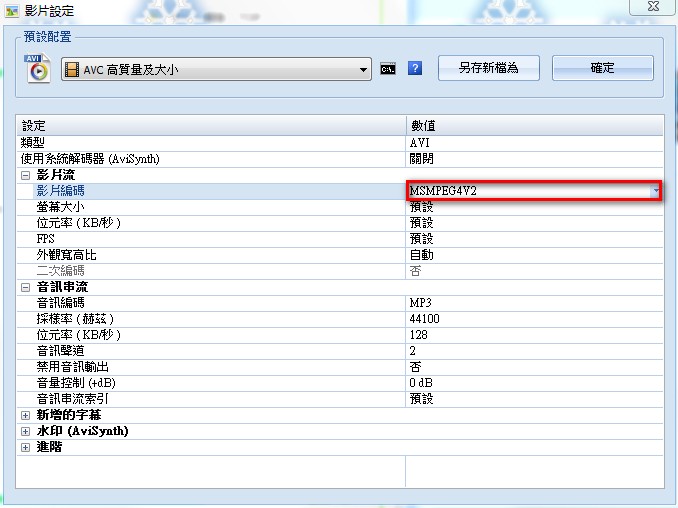Click the 確定 button
The height and width of the screenshot is (508, 678).
(602, 68)
